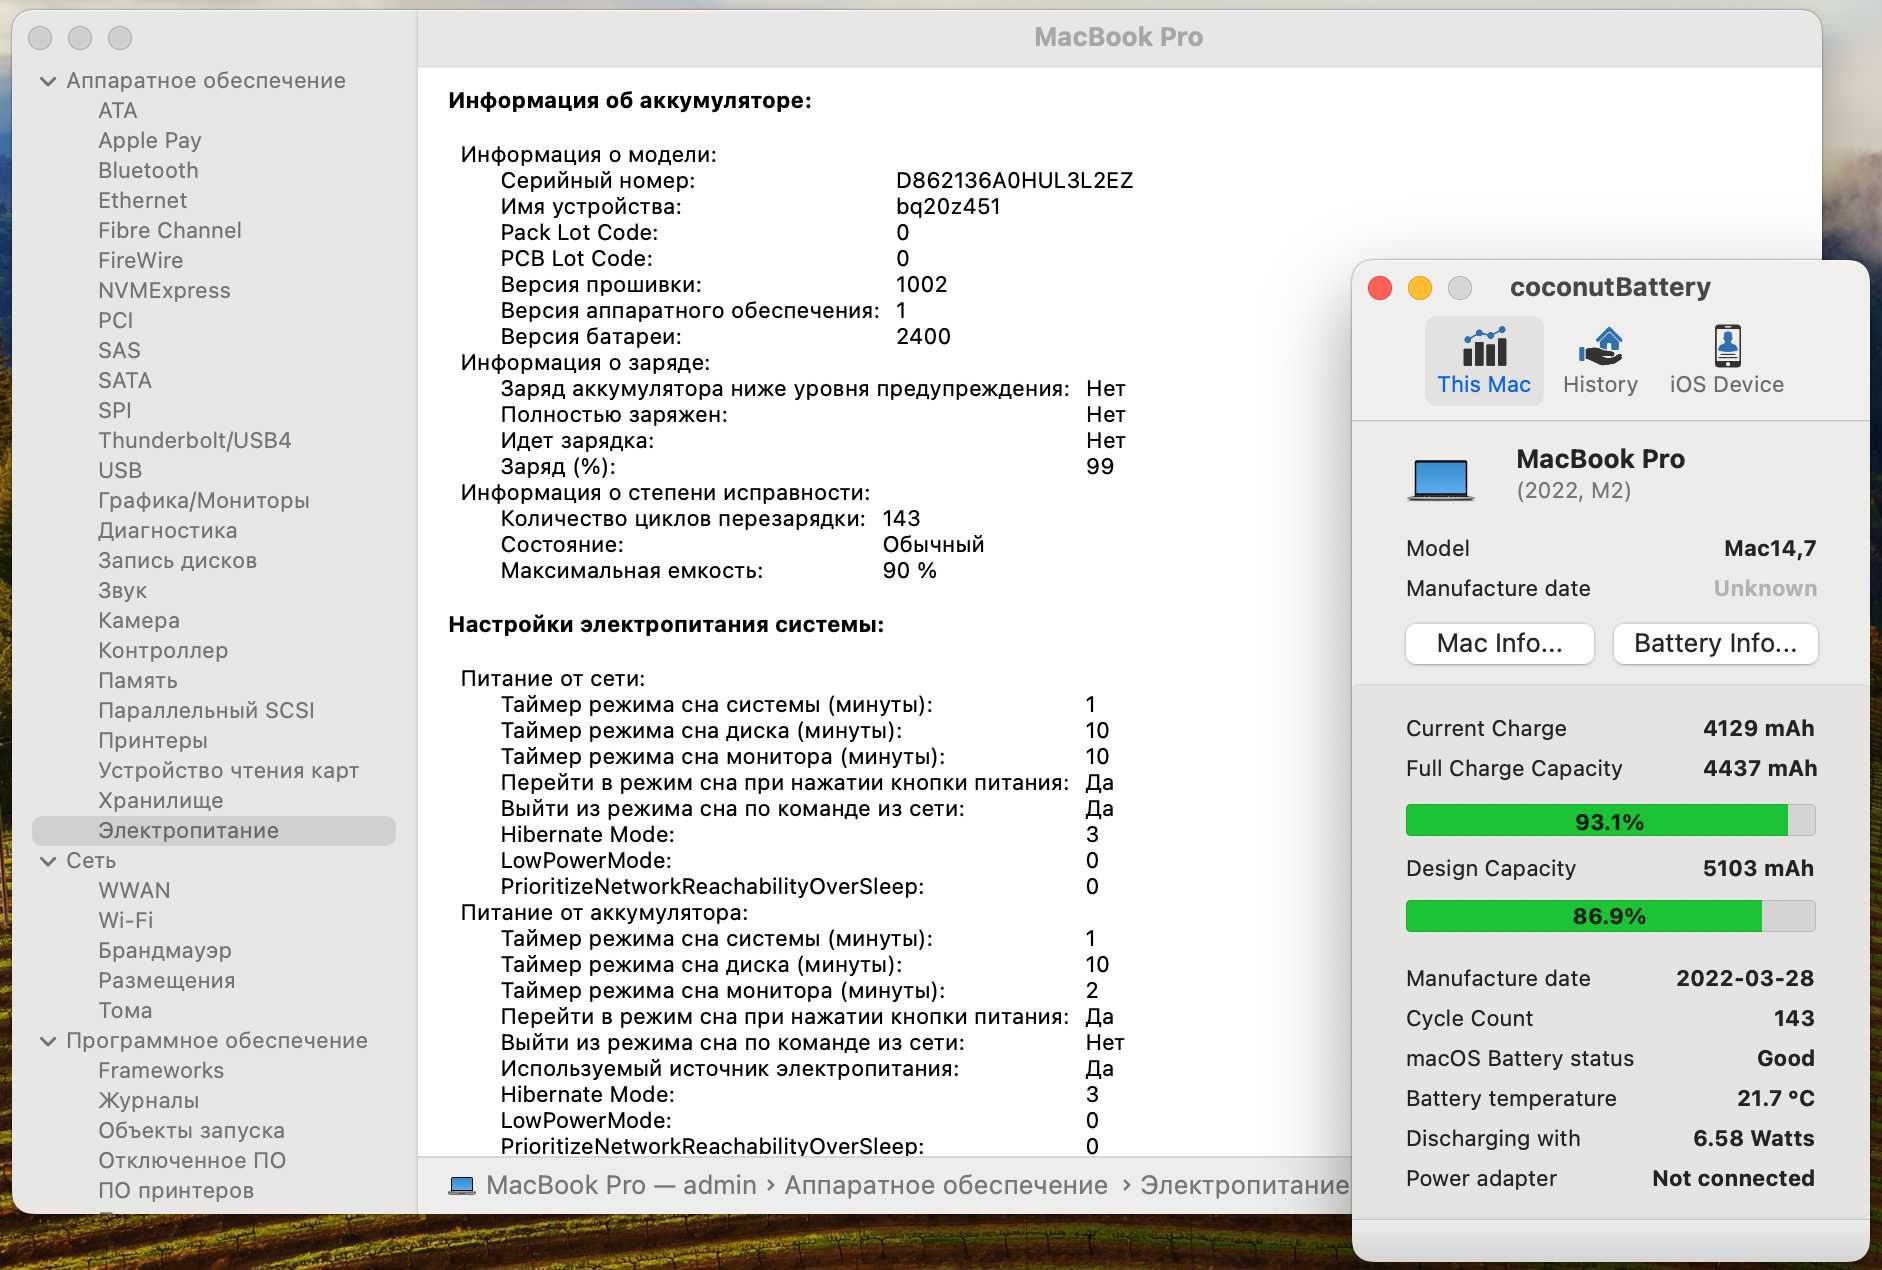1882x1270 pixels.
Task: Open Mac Info details
Action: coord(1499,643)
